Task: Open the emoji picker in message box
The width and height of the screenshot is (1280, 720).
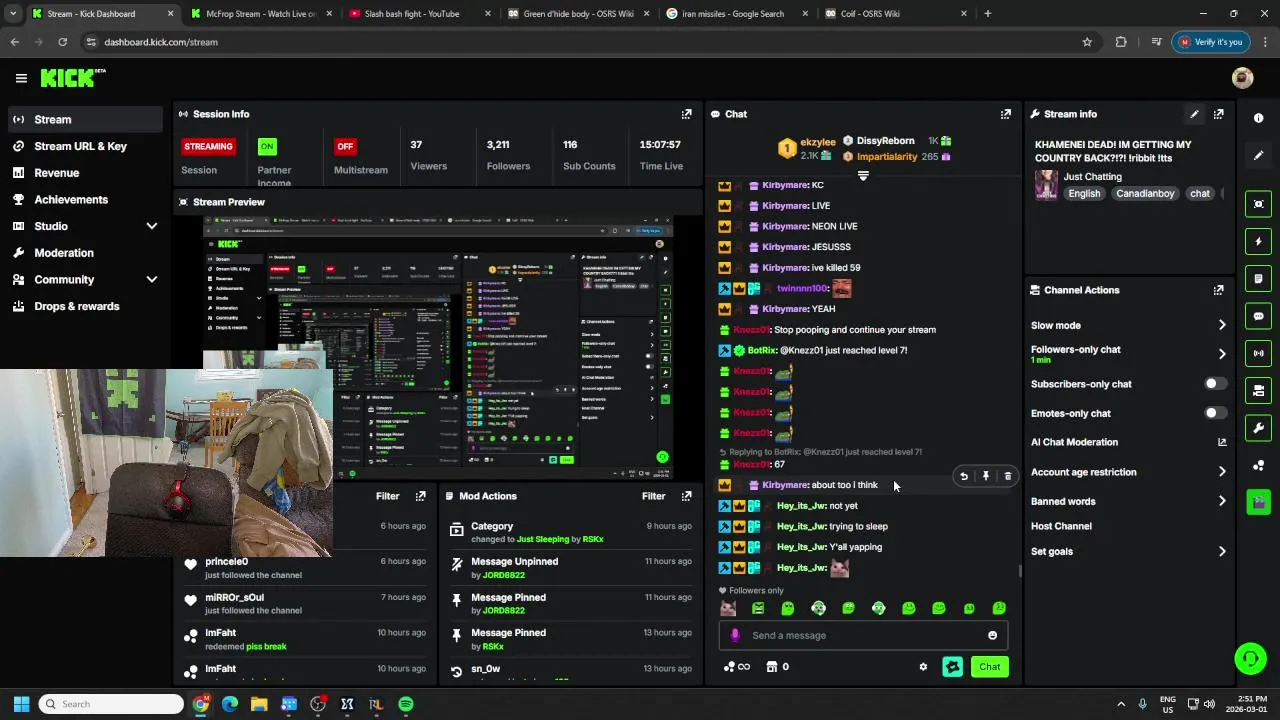Action: (x=992, y=635)
